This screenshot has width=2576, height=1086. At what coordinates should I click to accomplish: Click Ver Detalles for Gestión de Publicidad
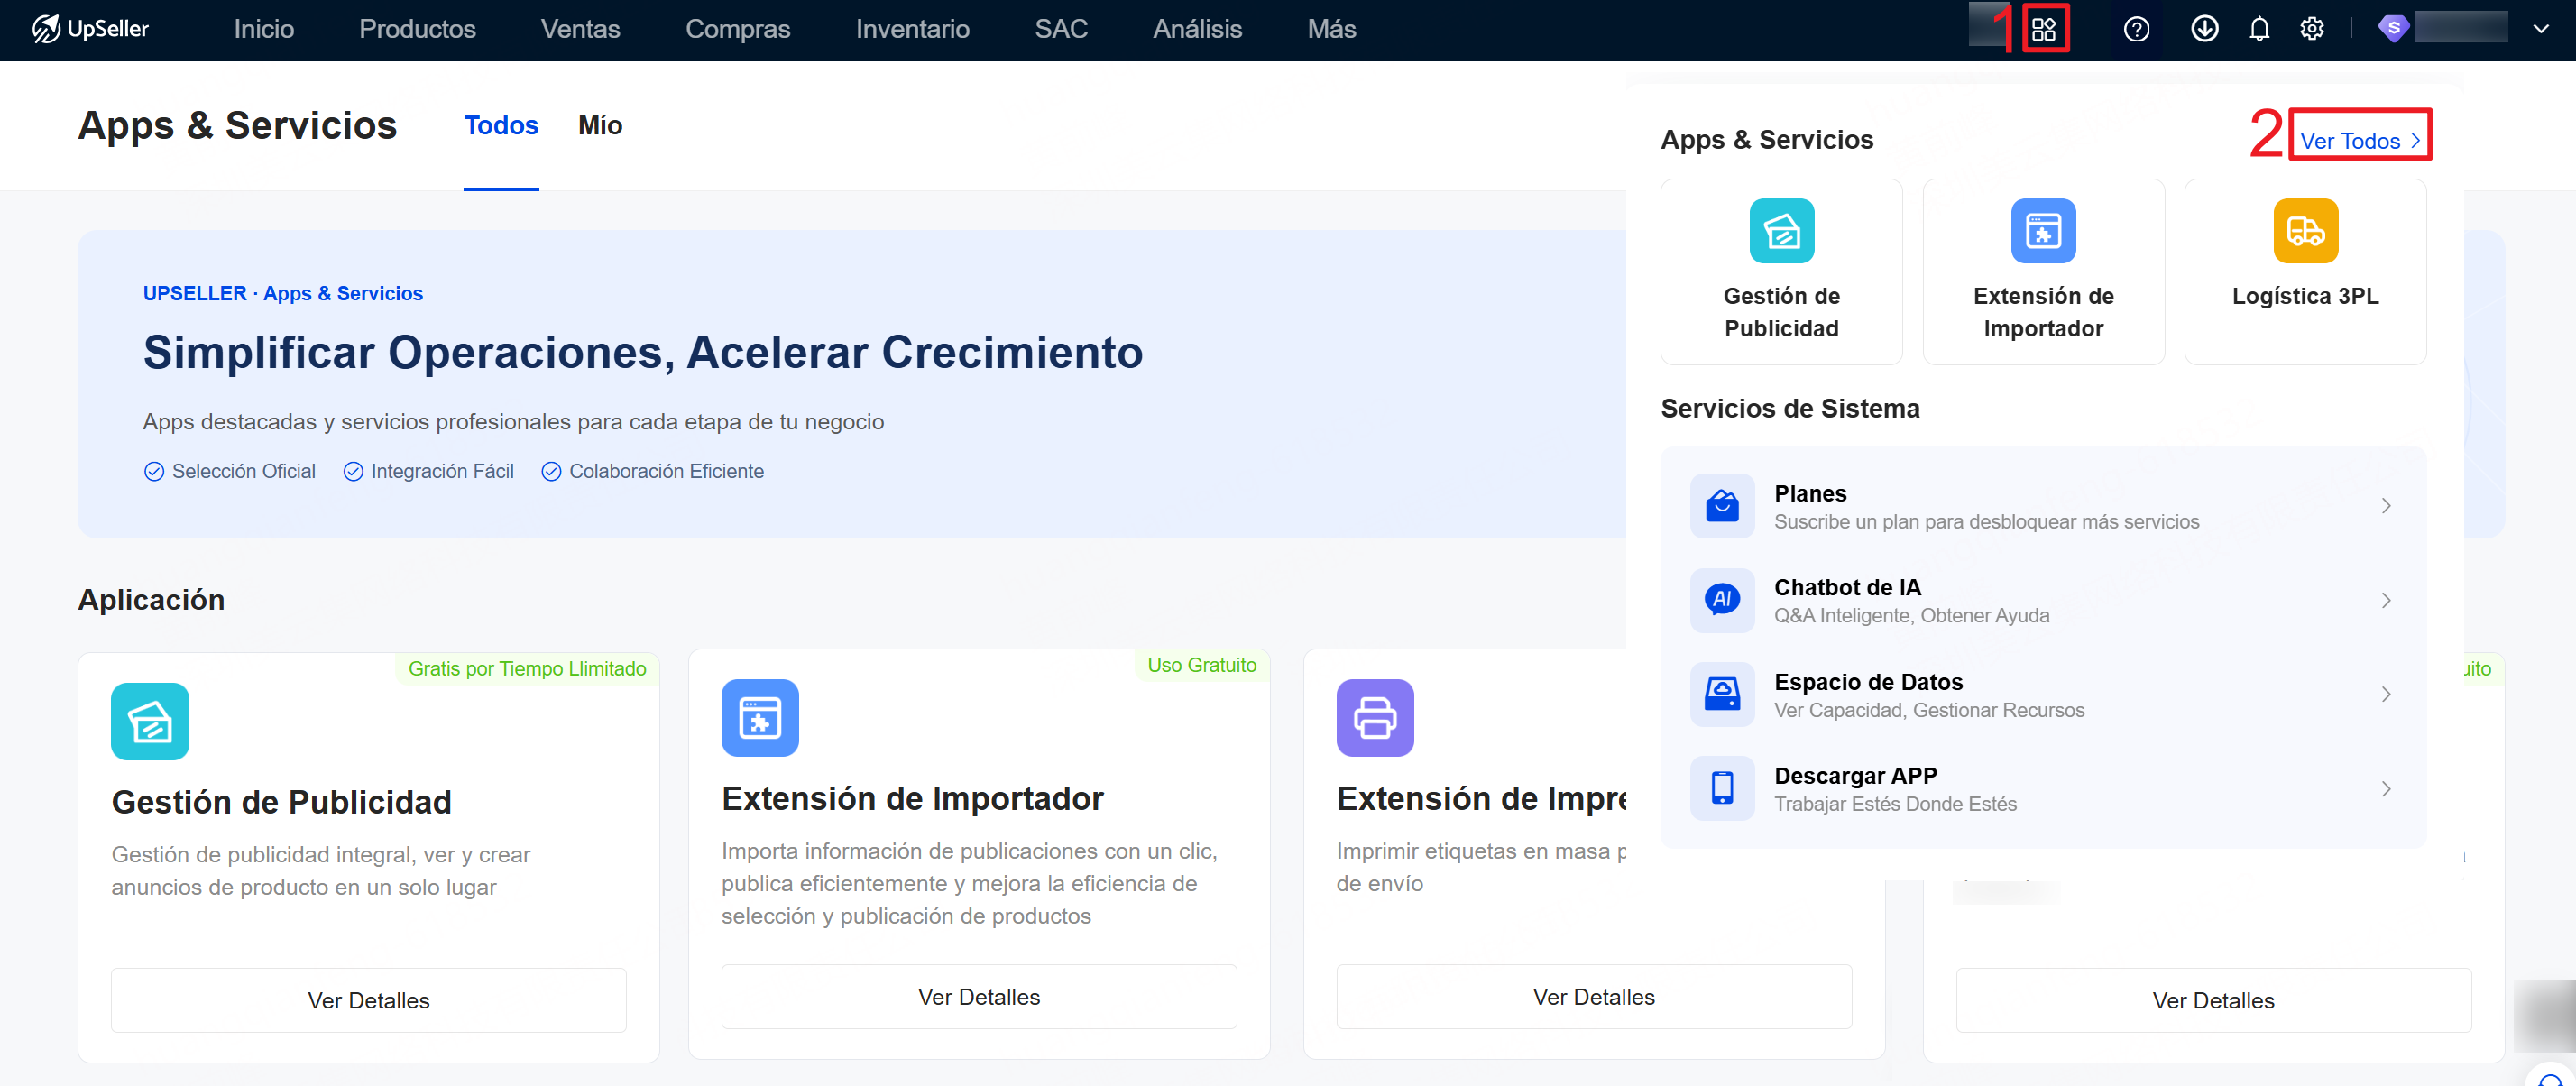pos(368,1000)
